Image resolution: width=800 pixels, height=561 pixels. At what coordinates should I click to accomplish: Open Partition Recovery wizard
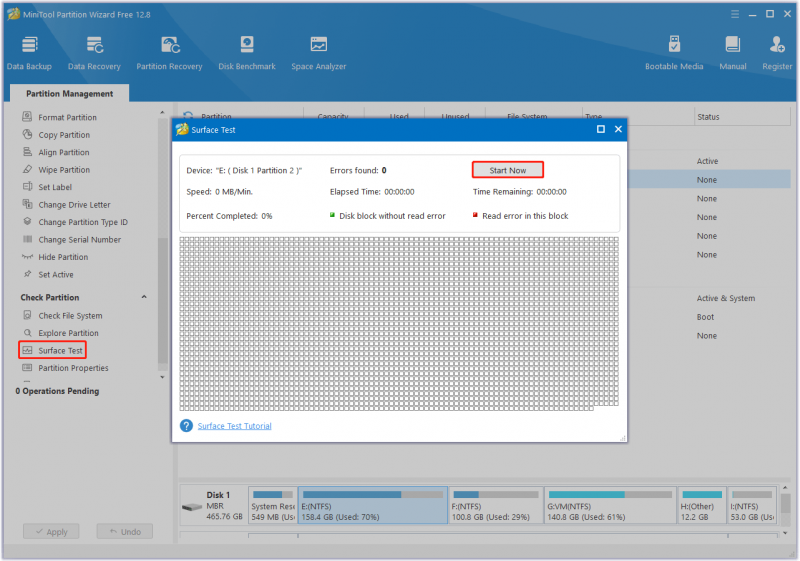pos(169,53)
